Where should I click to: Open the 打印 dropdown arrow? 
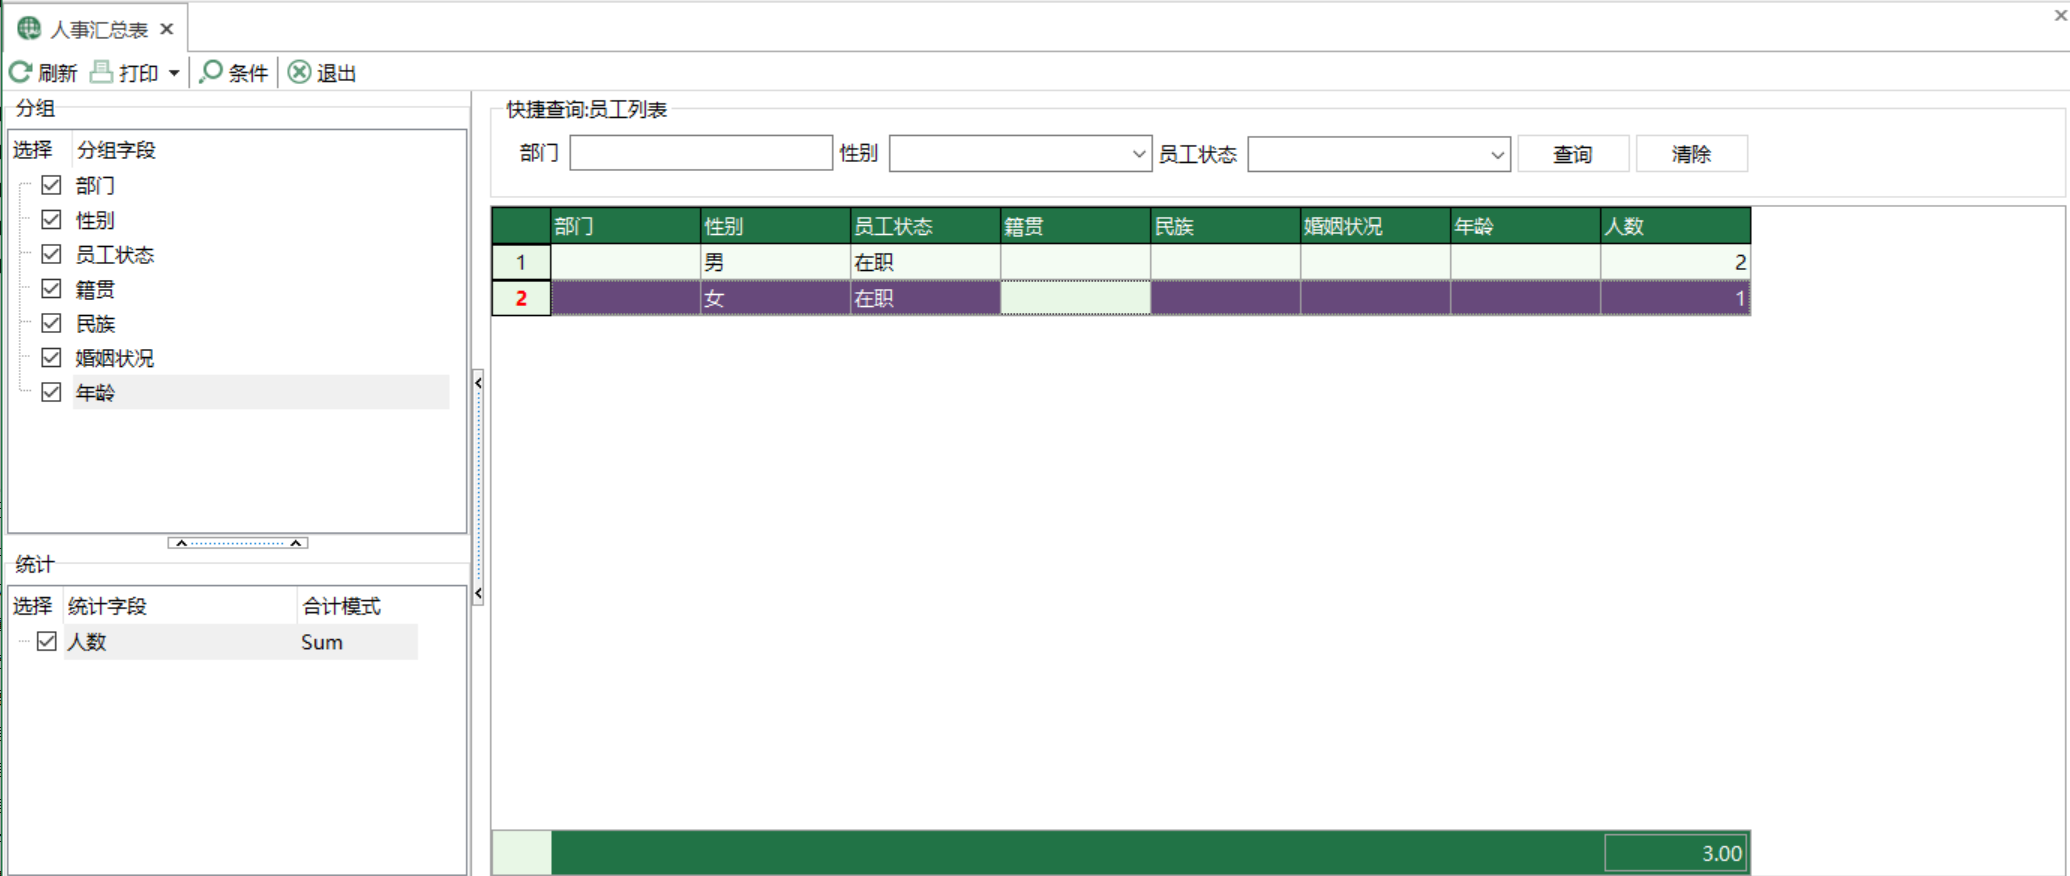tap(174, 73)
